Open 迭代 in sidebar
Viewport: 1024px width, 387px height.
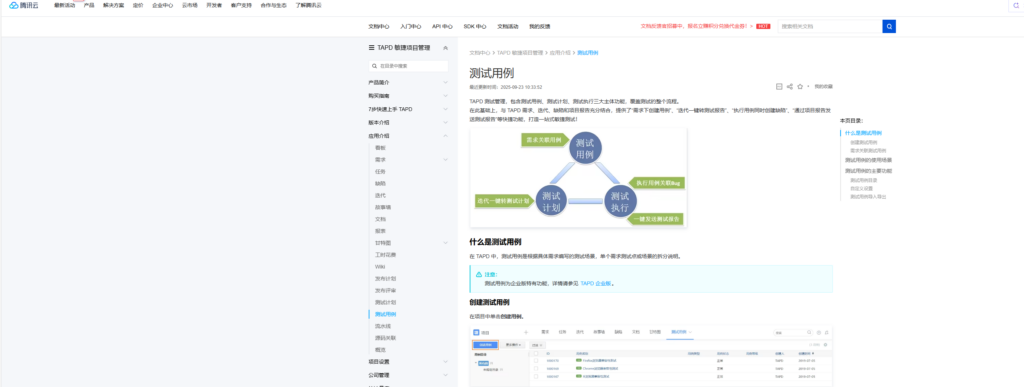(x=380, y=195)
